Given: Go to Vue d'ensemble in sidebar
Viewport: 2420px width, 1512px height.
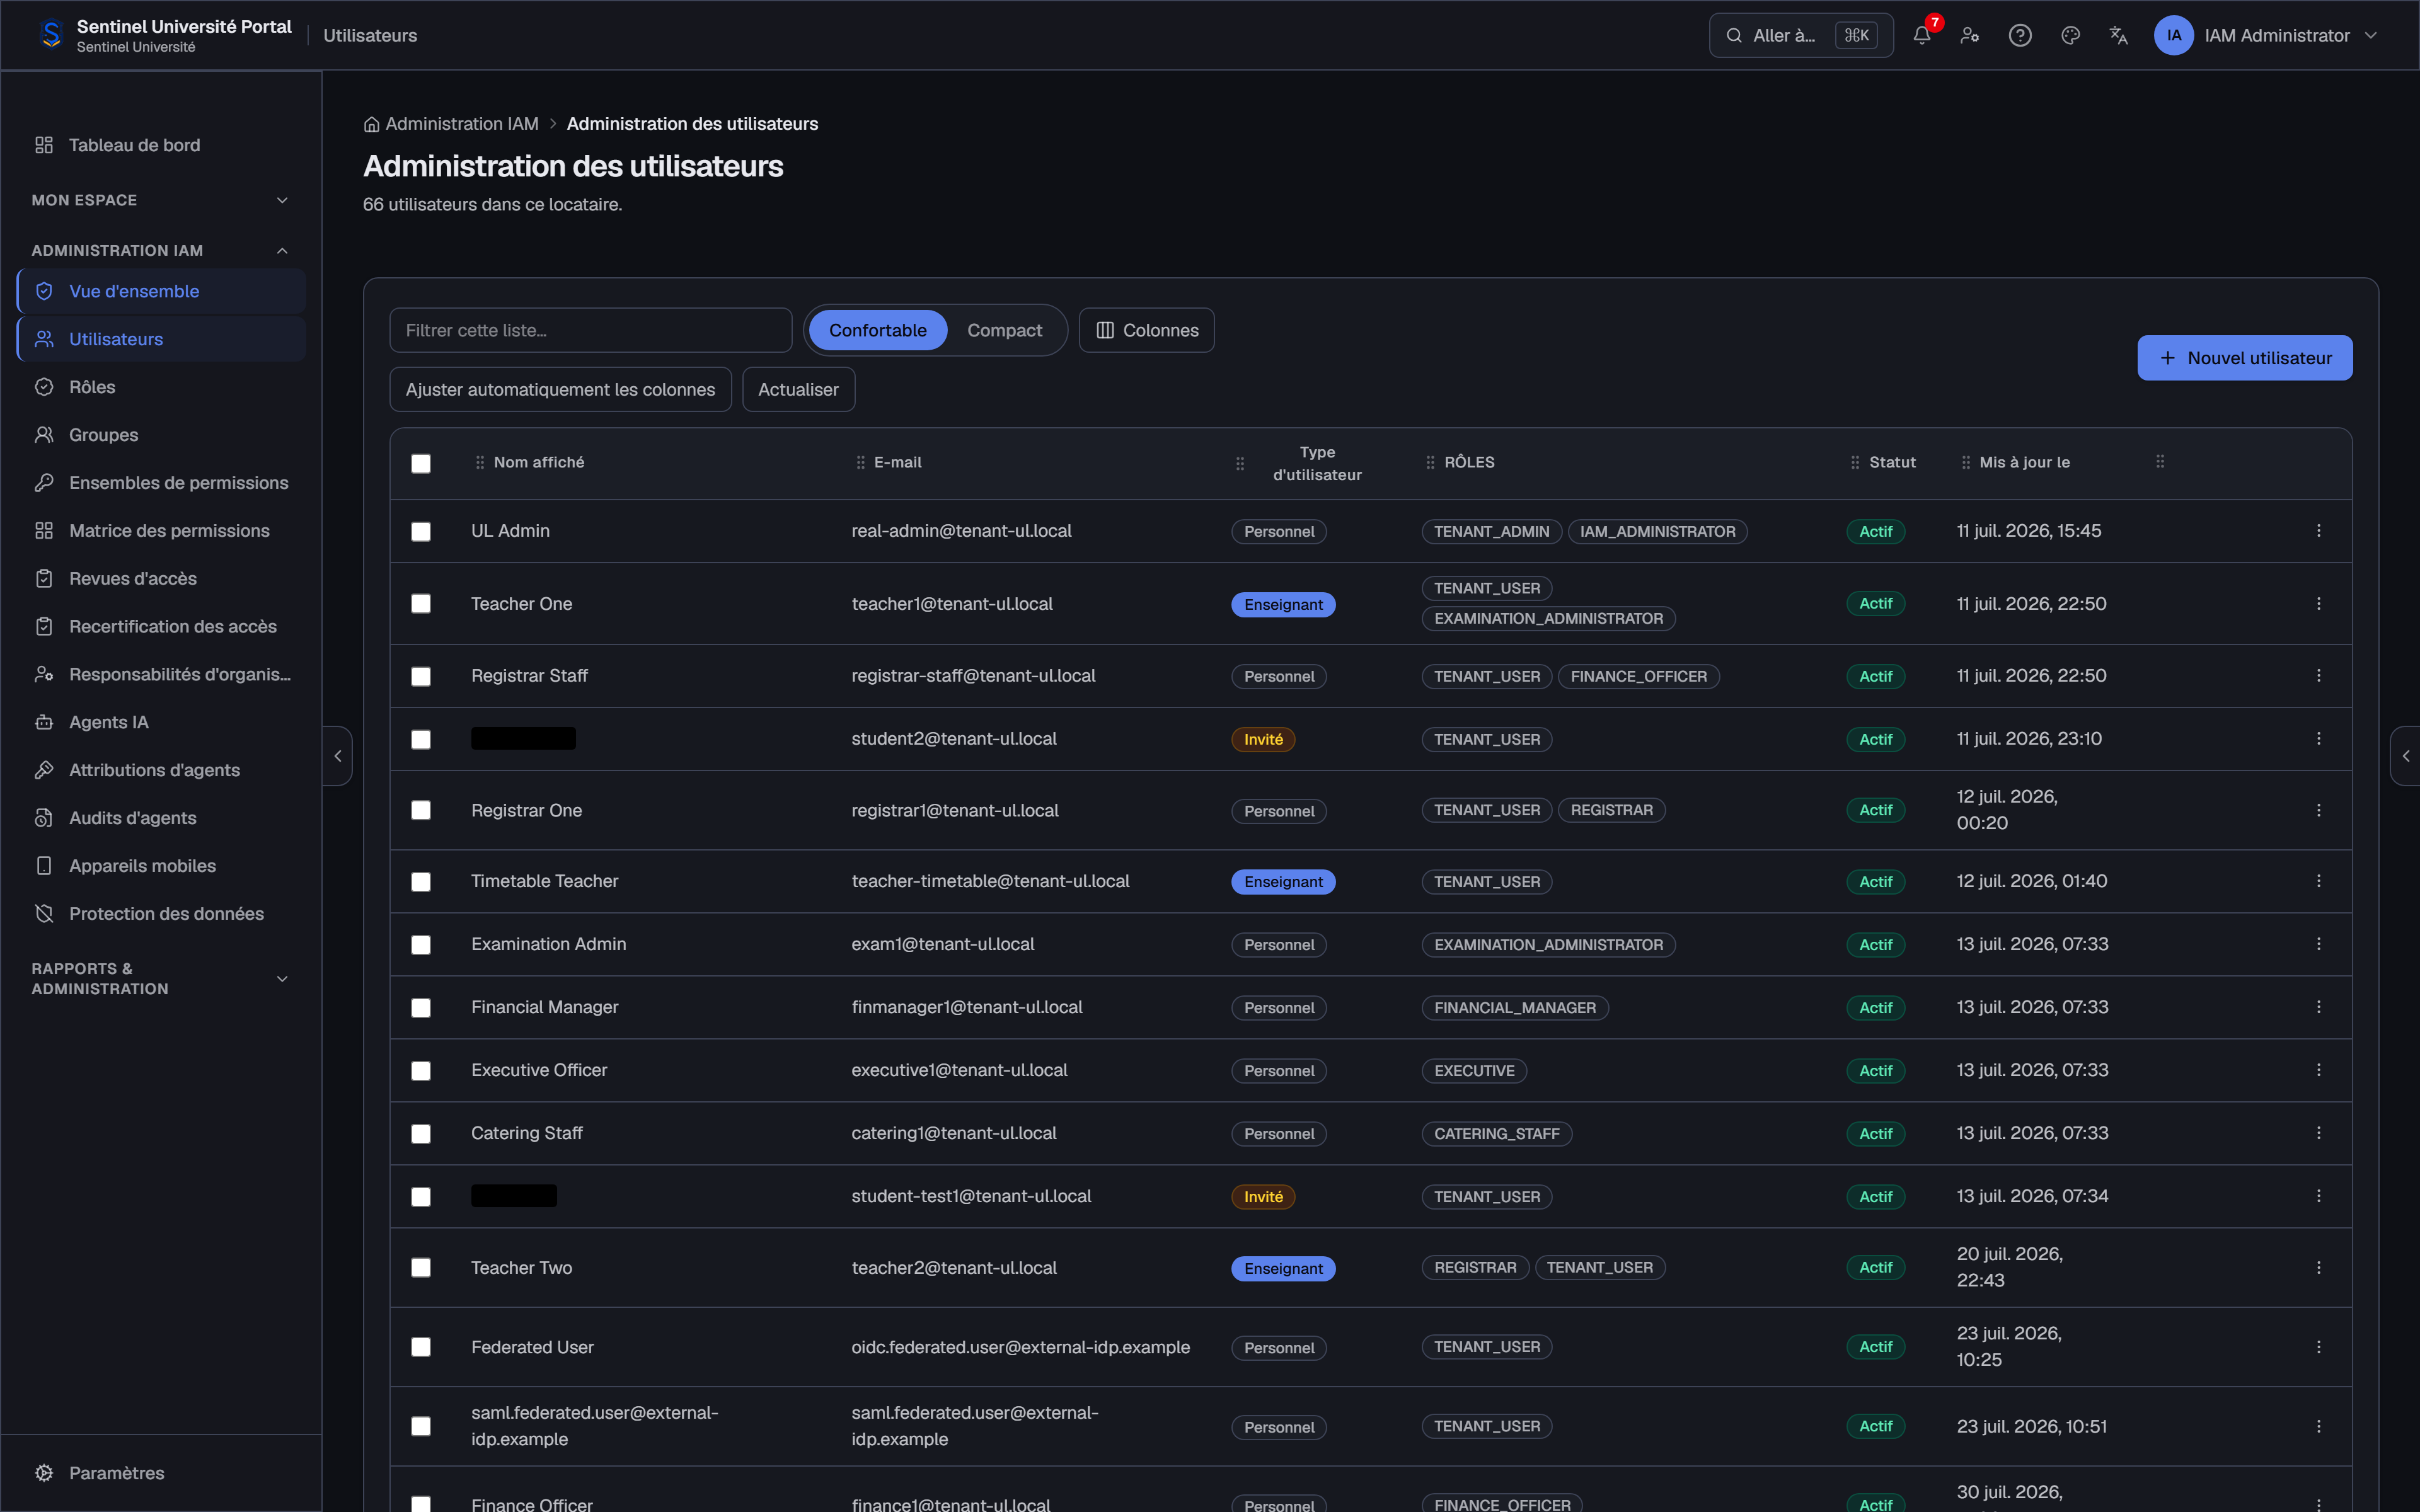Looking at the screenshot, I should pyautogui.click(x=161, y=291).
